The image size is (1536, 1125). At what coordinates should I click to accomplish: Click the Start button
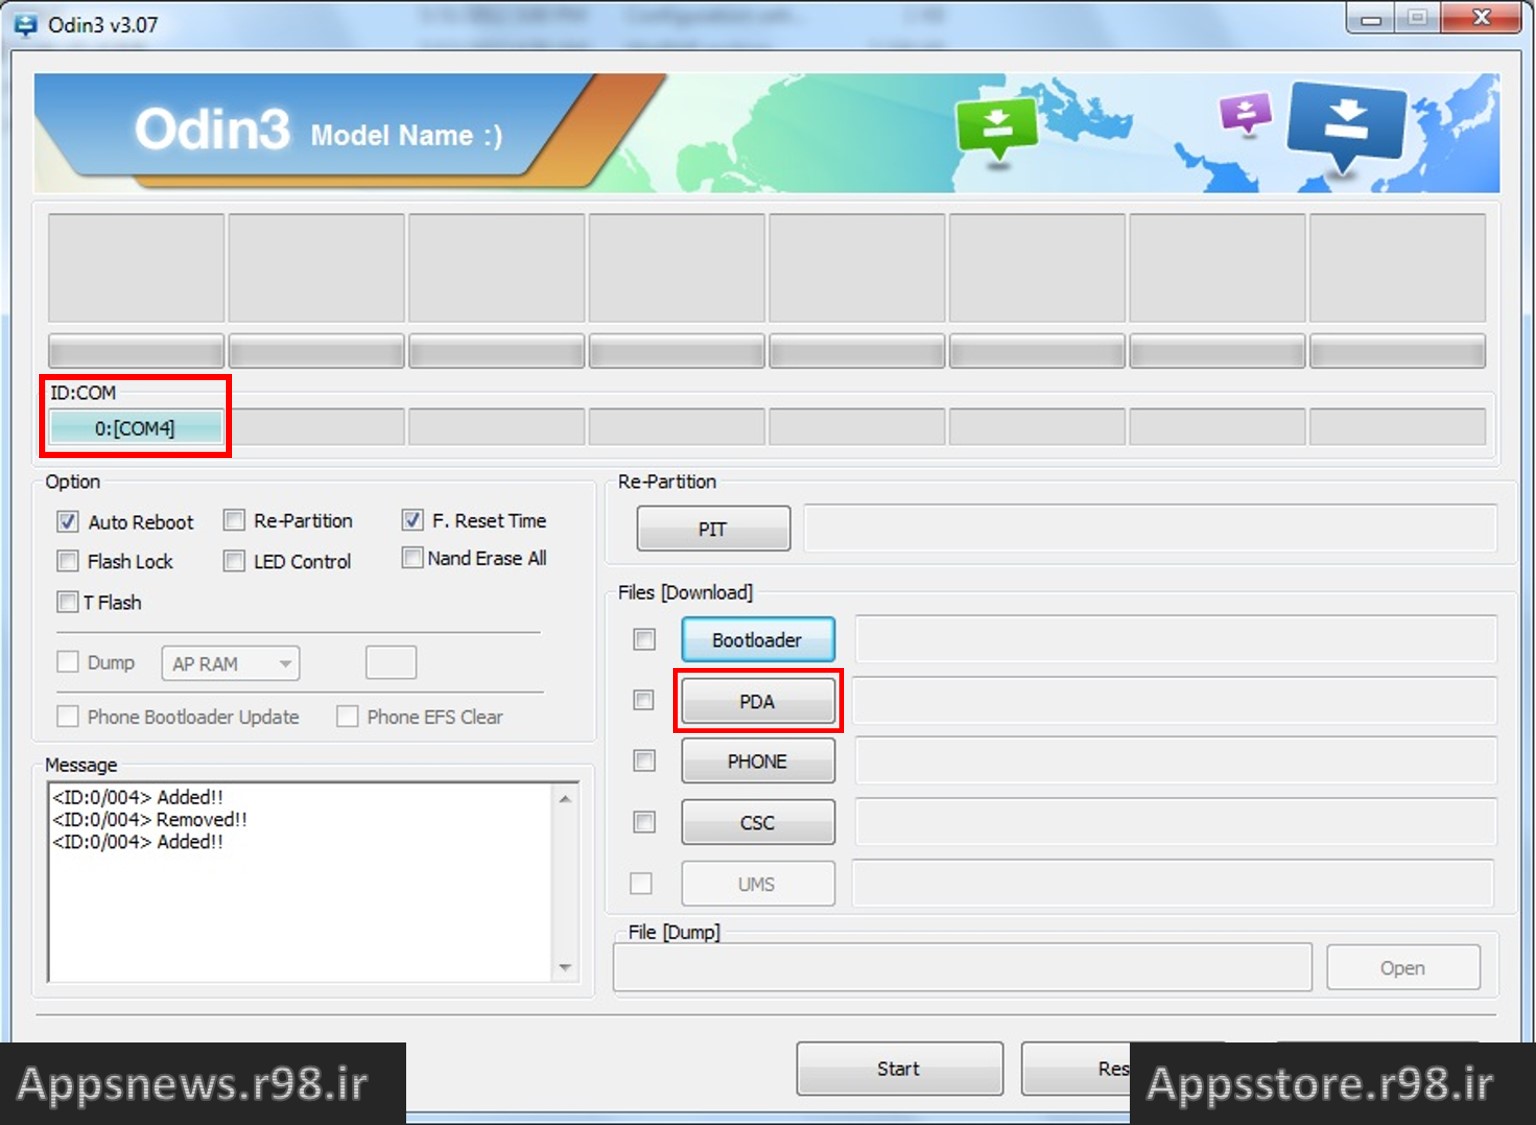899,1068
